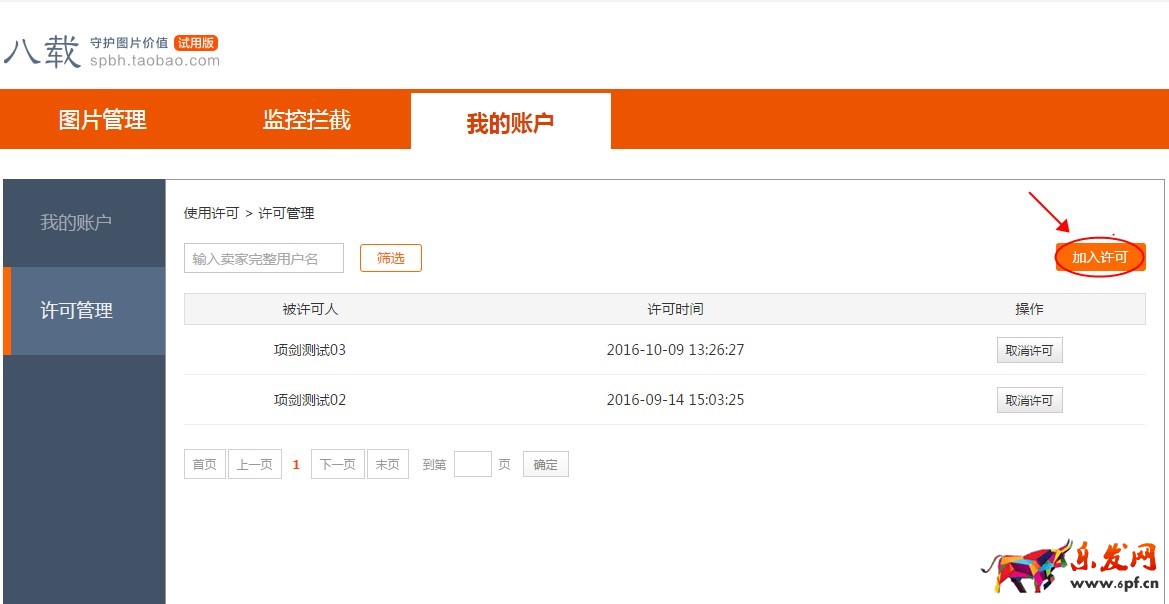Cancel permission for 项剑测试03

click(x=1029, y=349)
